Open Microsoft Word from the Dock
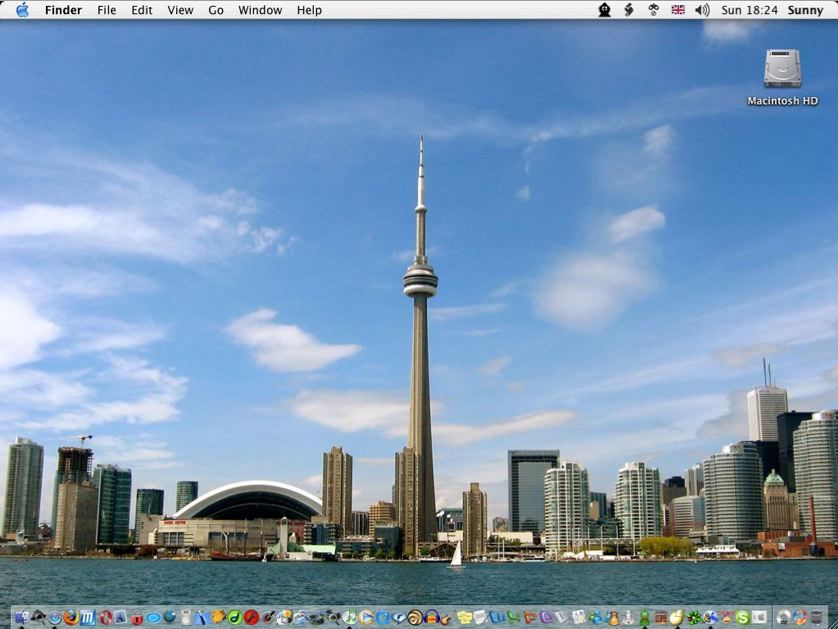The height and width of the screenshot is (629, 838). [x=497, y=618]
